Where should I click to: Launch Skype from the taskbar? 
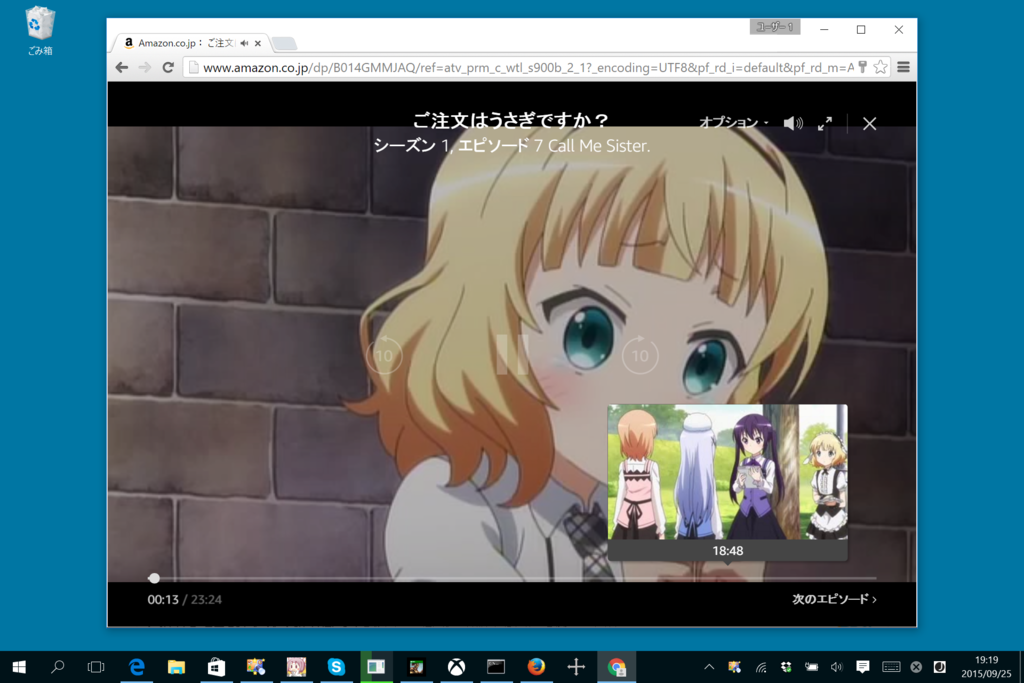[x=336, y=667]
